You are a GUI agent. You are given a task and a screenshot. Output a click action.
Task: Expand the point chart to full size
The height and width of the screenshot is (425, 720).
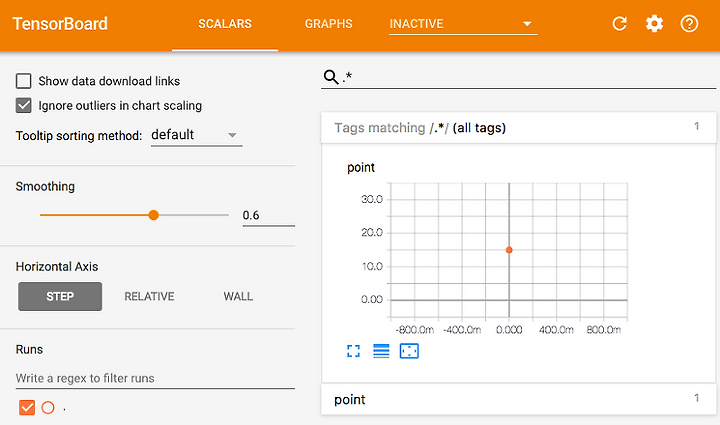353,351
